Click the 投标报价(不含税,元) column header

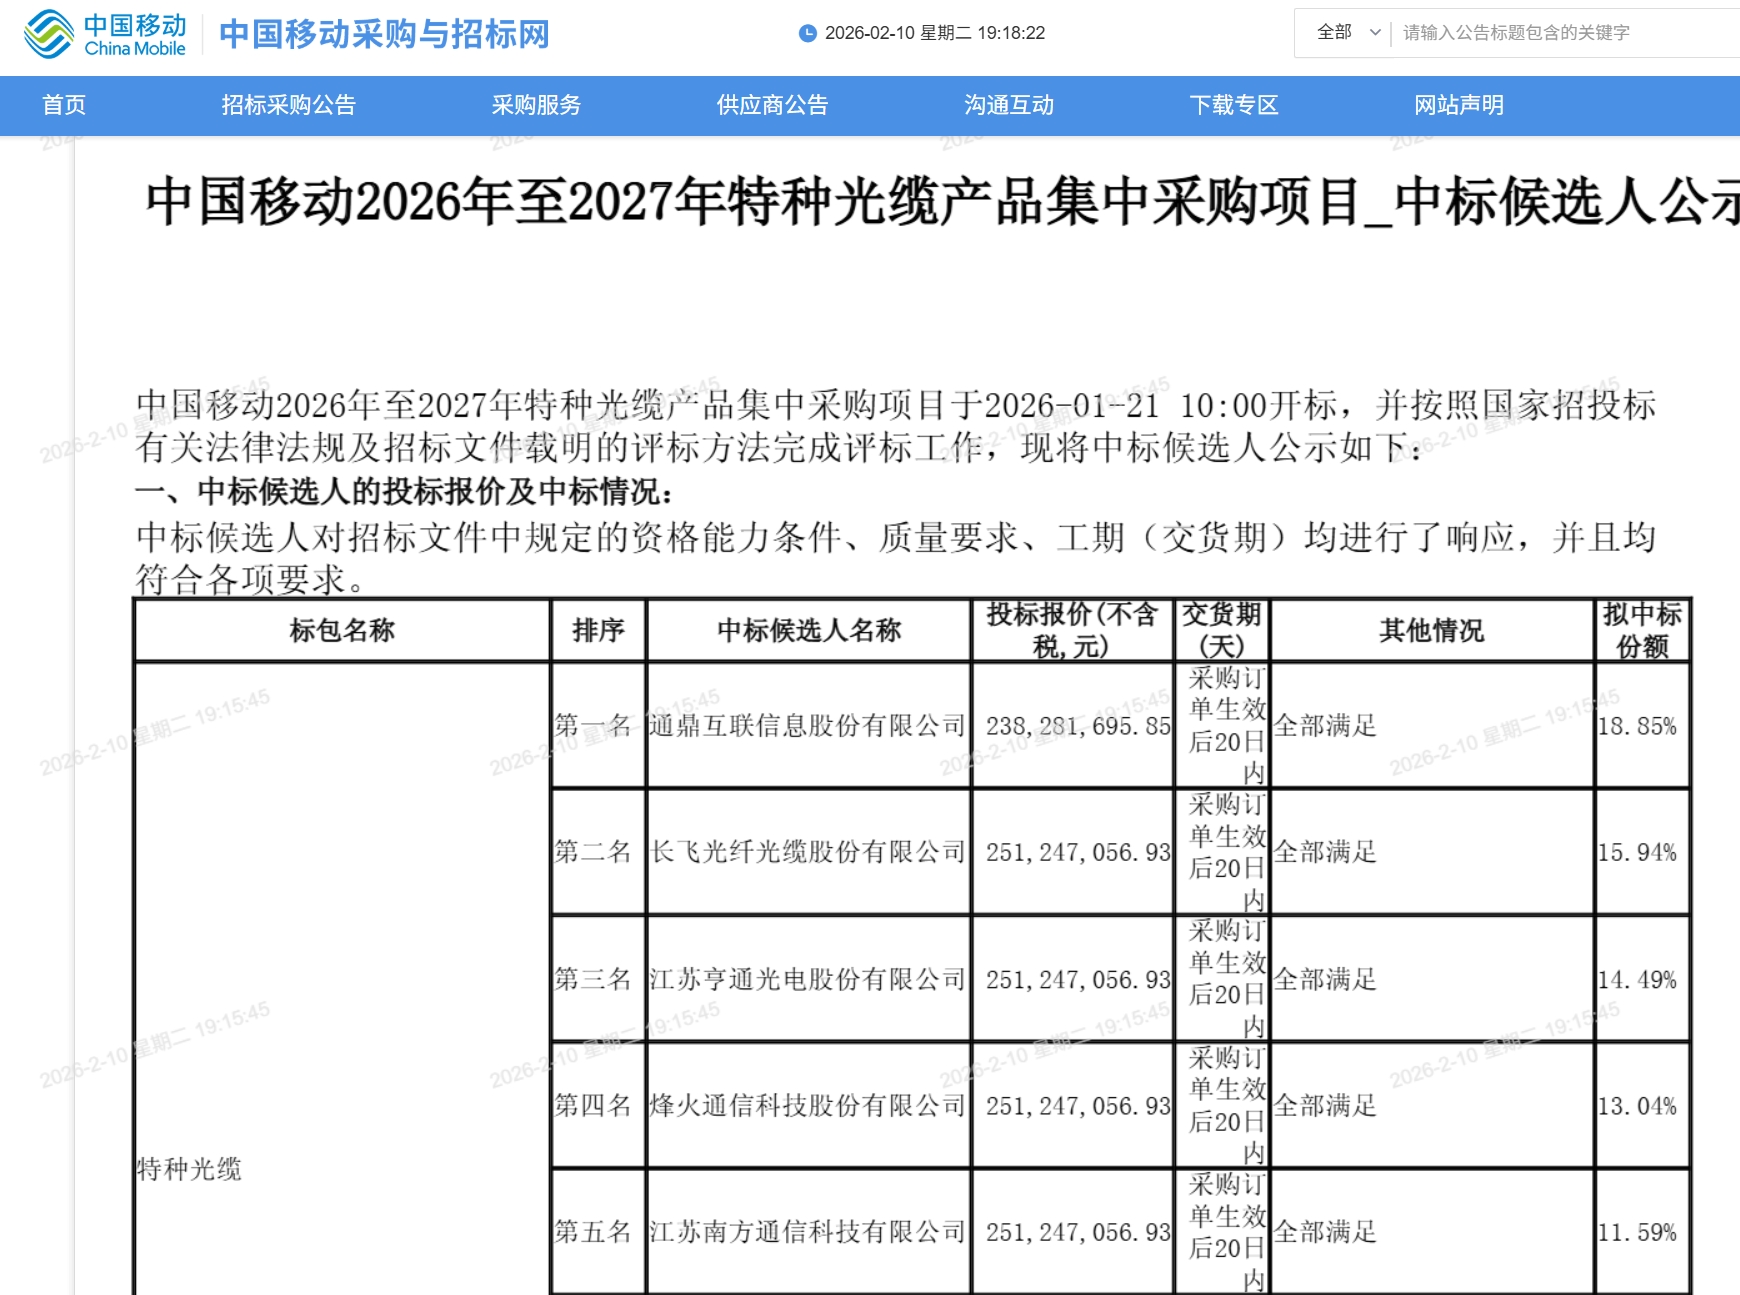click(x=1072, y=630)
